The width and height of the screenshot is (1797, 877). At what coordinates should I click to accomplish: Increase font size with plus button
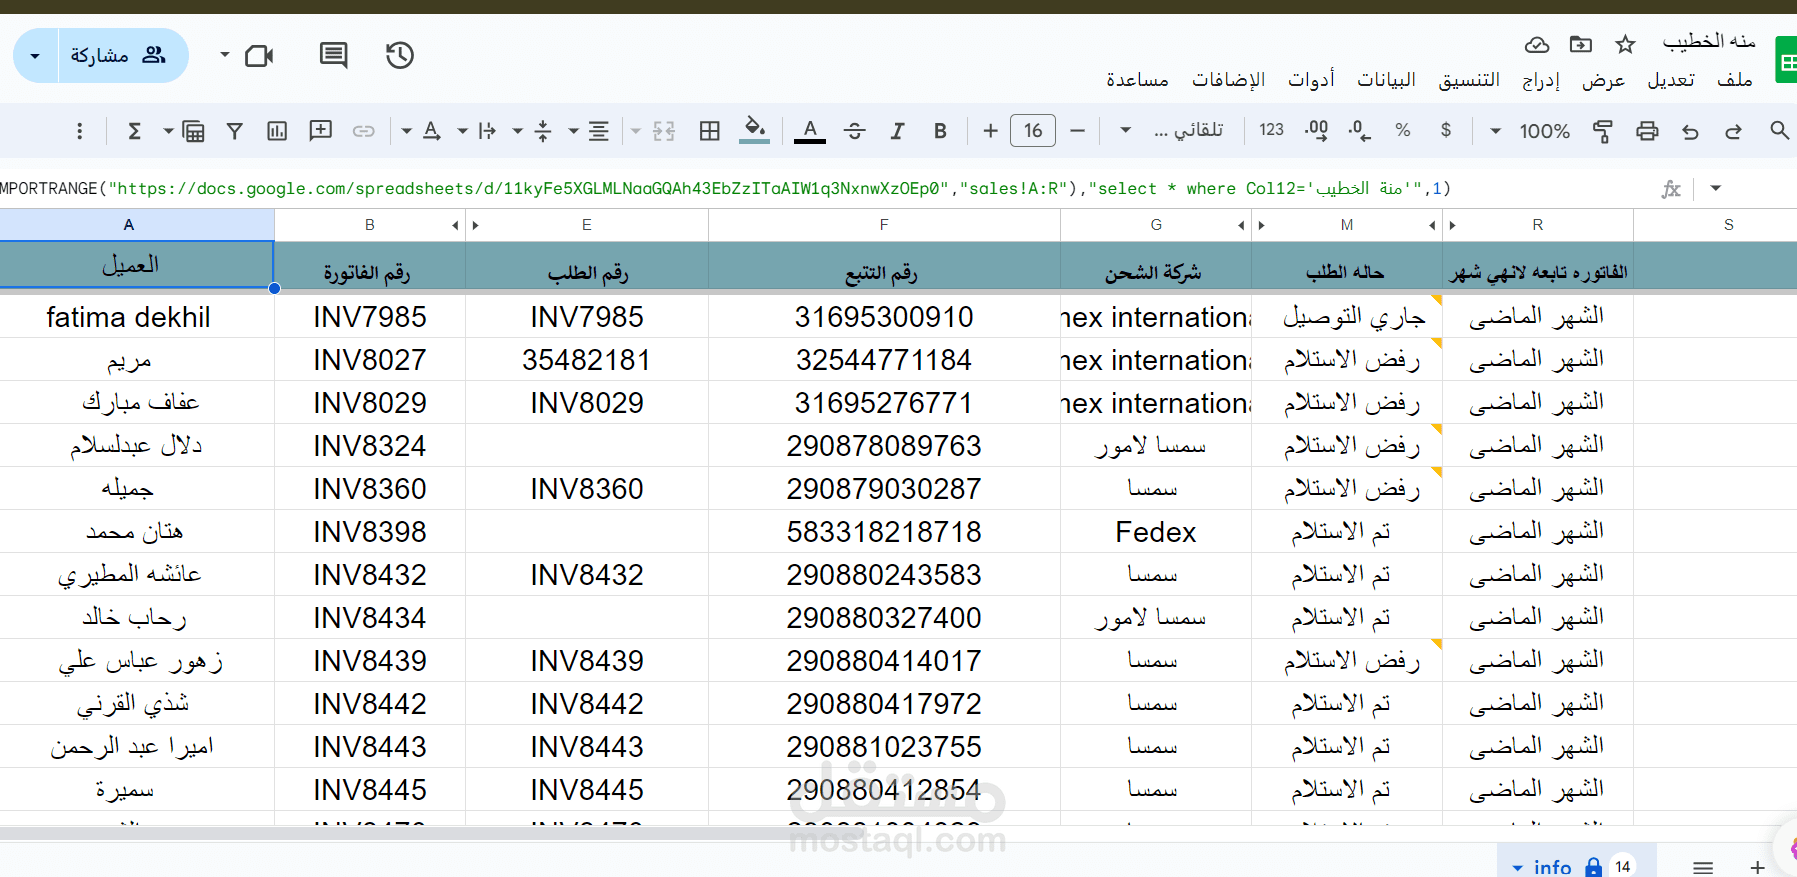pos(990,131)
